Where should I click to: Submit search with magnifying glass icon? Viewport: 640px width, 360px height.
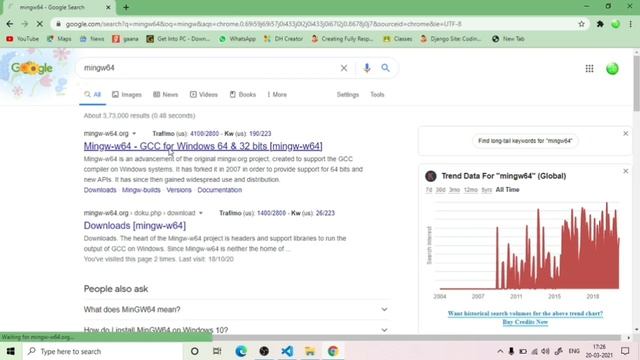[385, 68]
